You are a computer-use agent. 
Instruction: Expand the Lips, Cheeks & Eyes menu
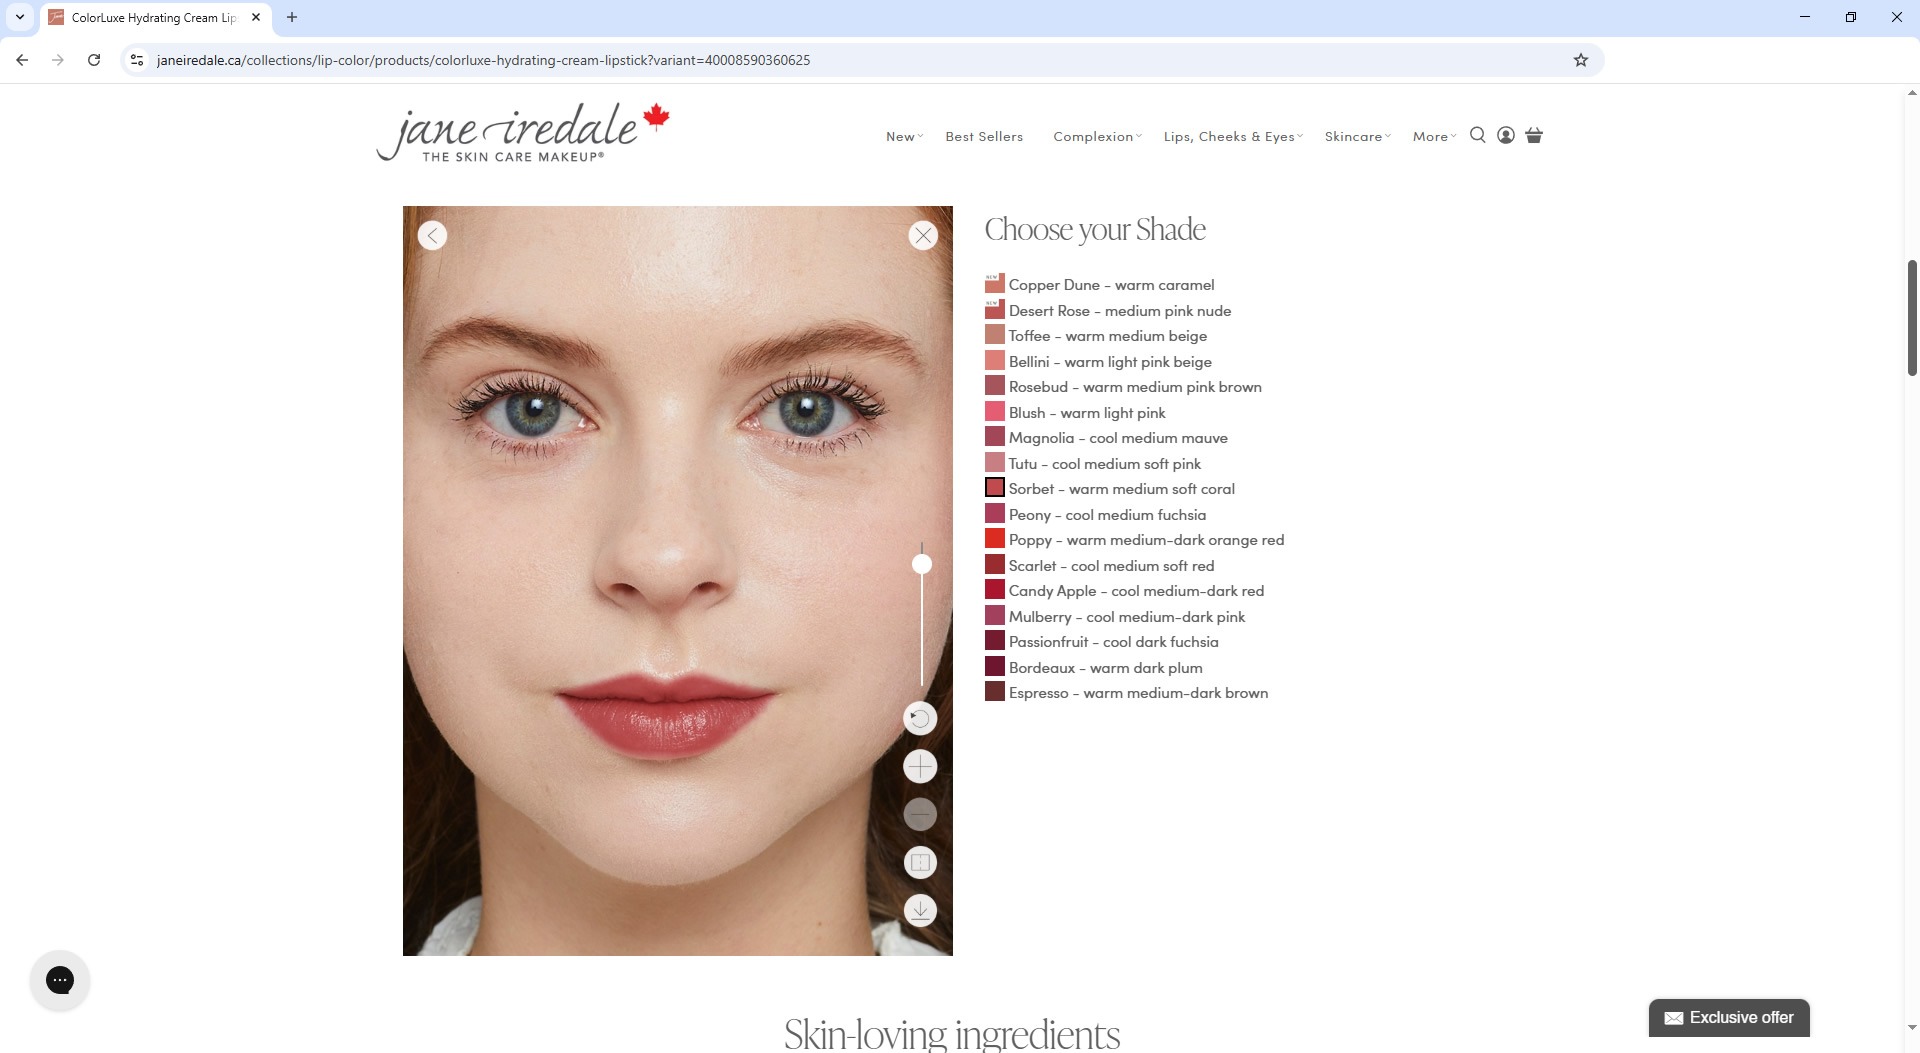pyautogui.click(x=1232, y=137)
